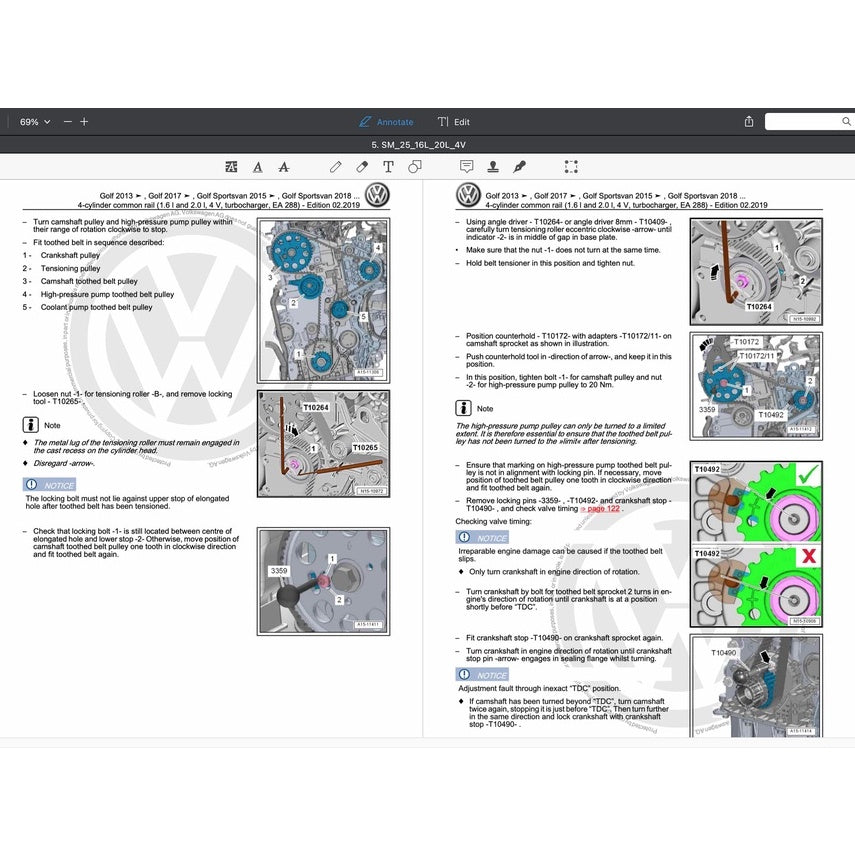Follow the red 'page 122' link
Image resolution: width=855 pixels, height=855 pixels.
click(x=602, y=509)
